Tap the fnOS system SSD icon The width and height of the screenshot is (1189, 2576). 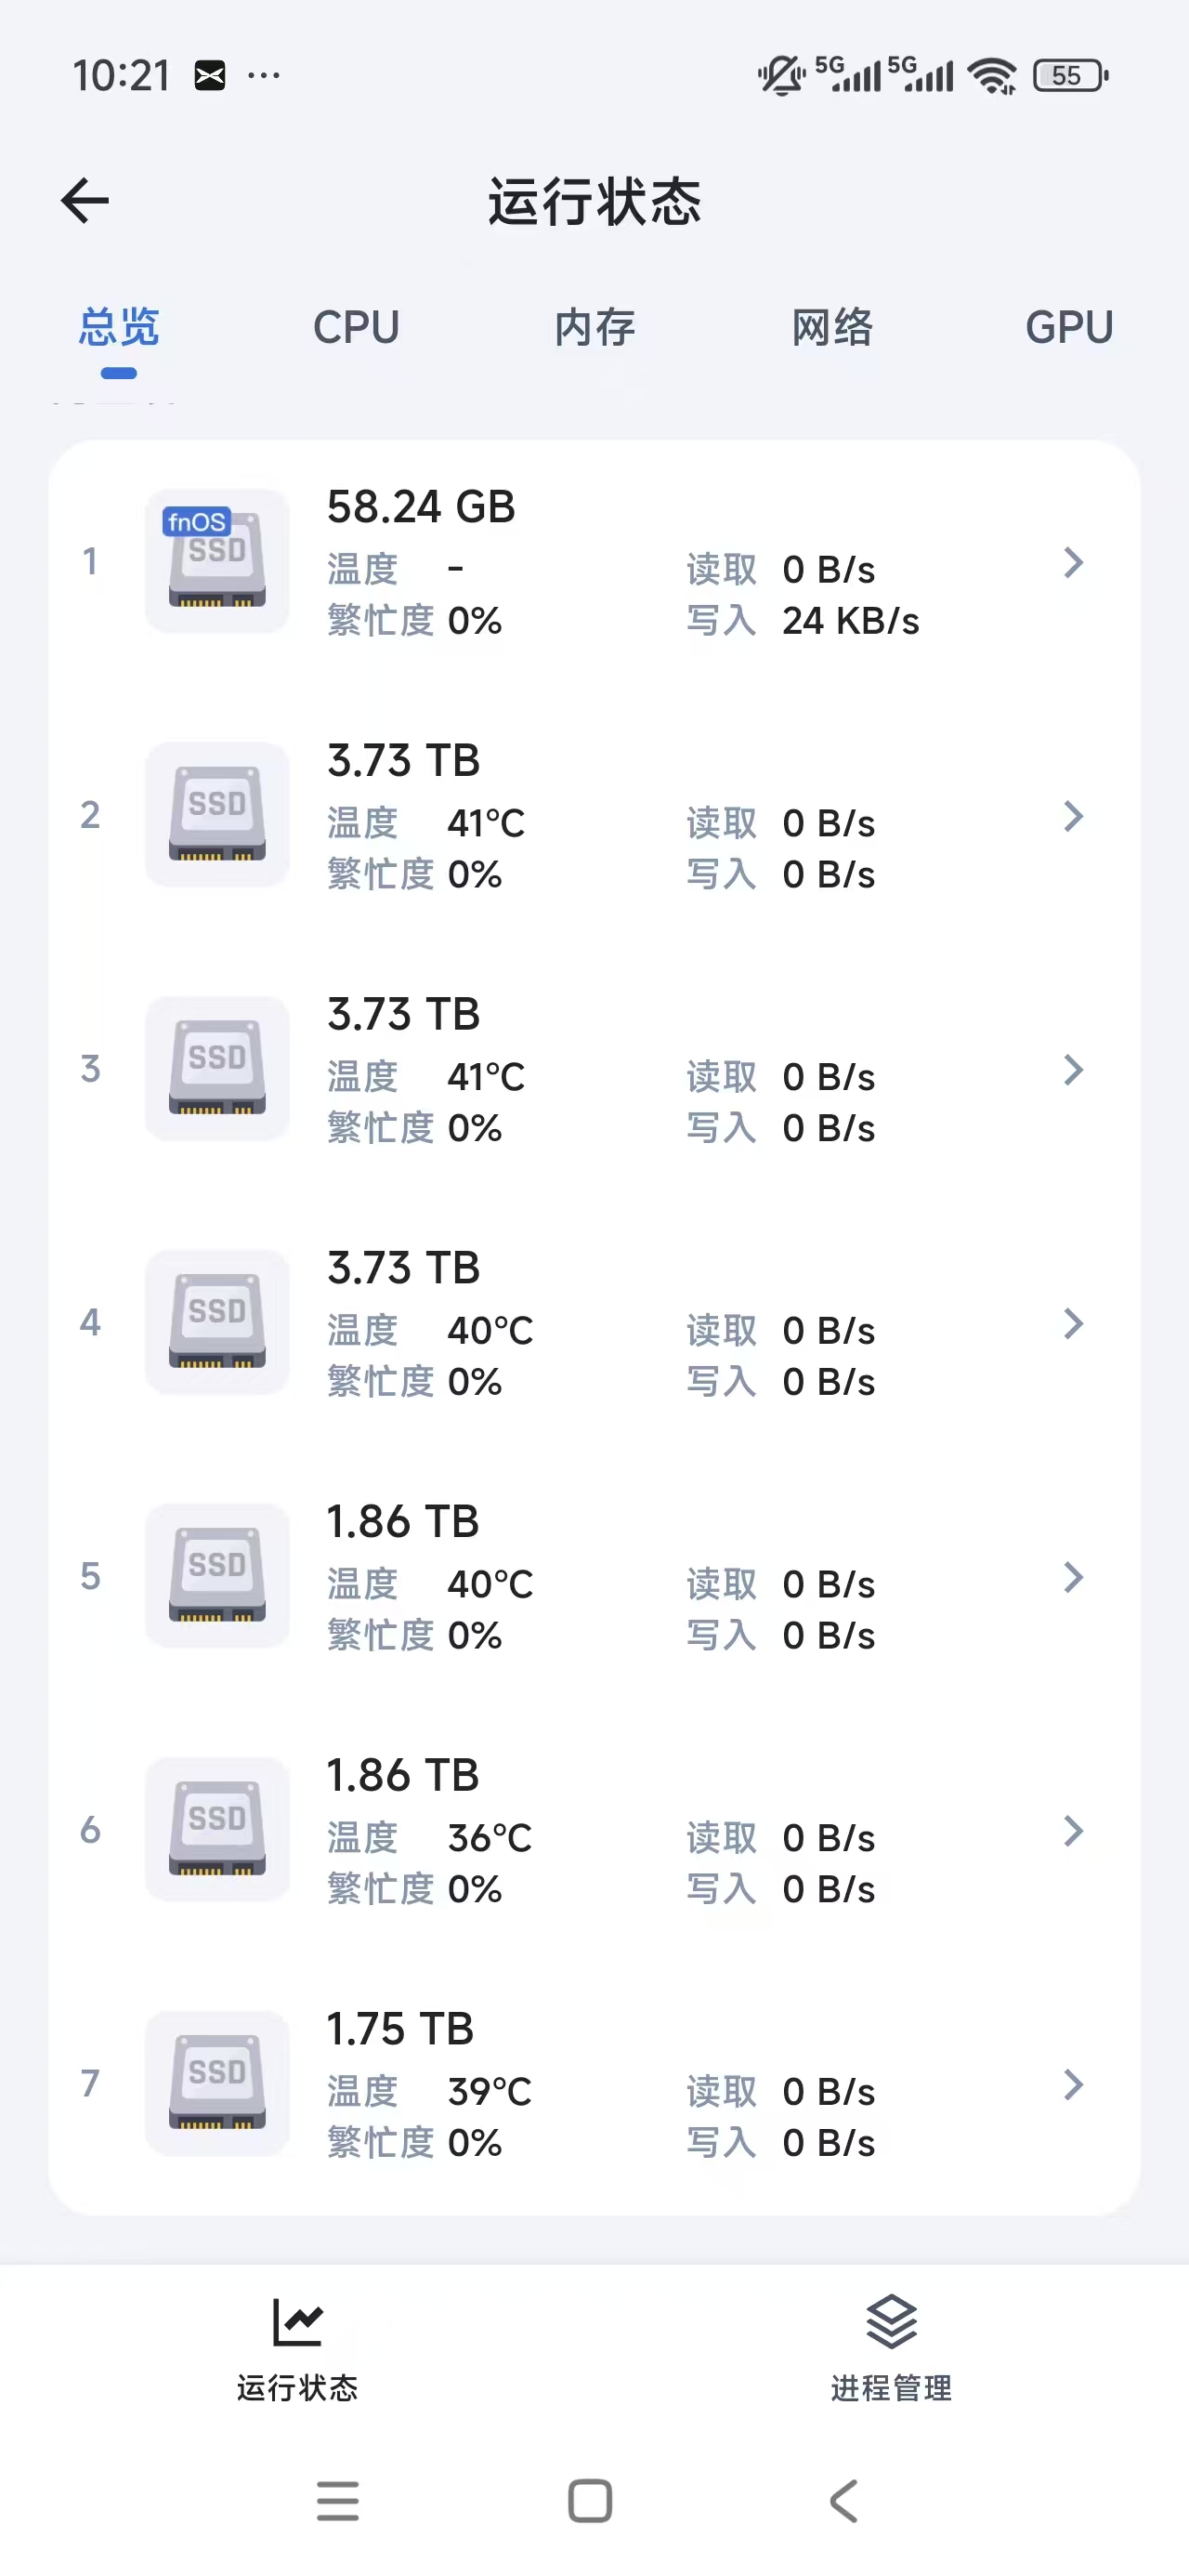click(x=217, y=561)
